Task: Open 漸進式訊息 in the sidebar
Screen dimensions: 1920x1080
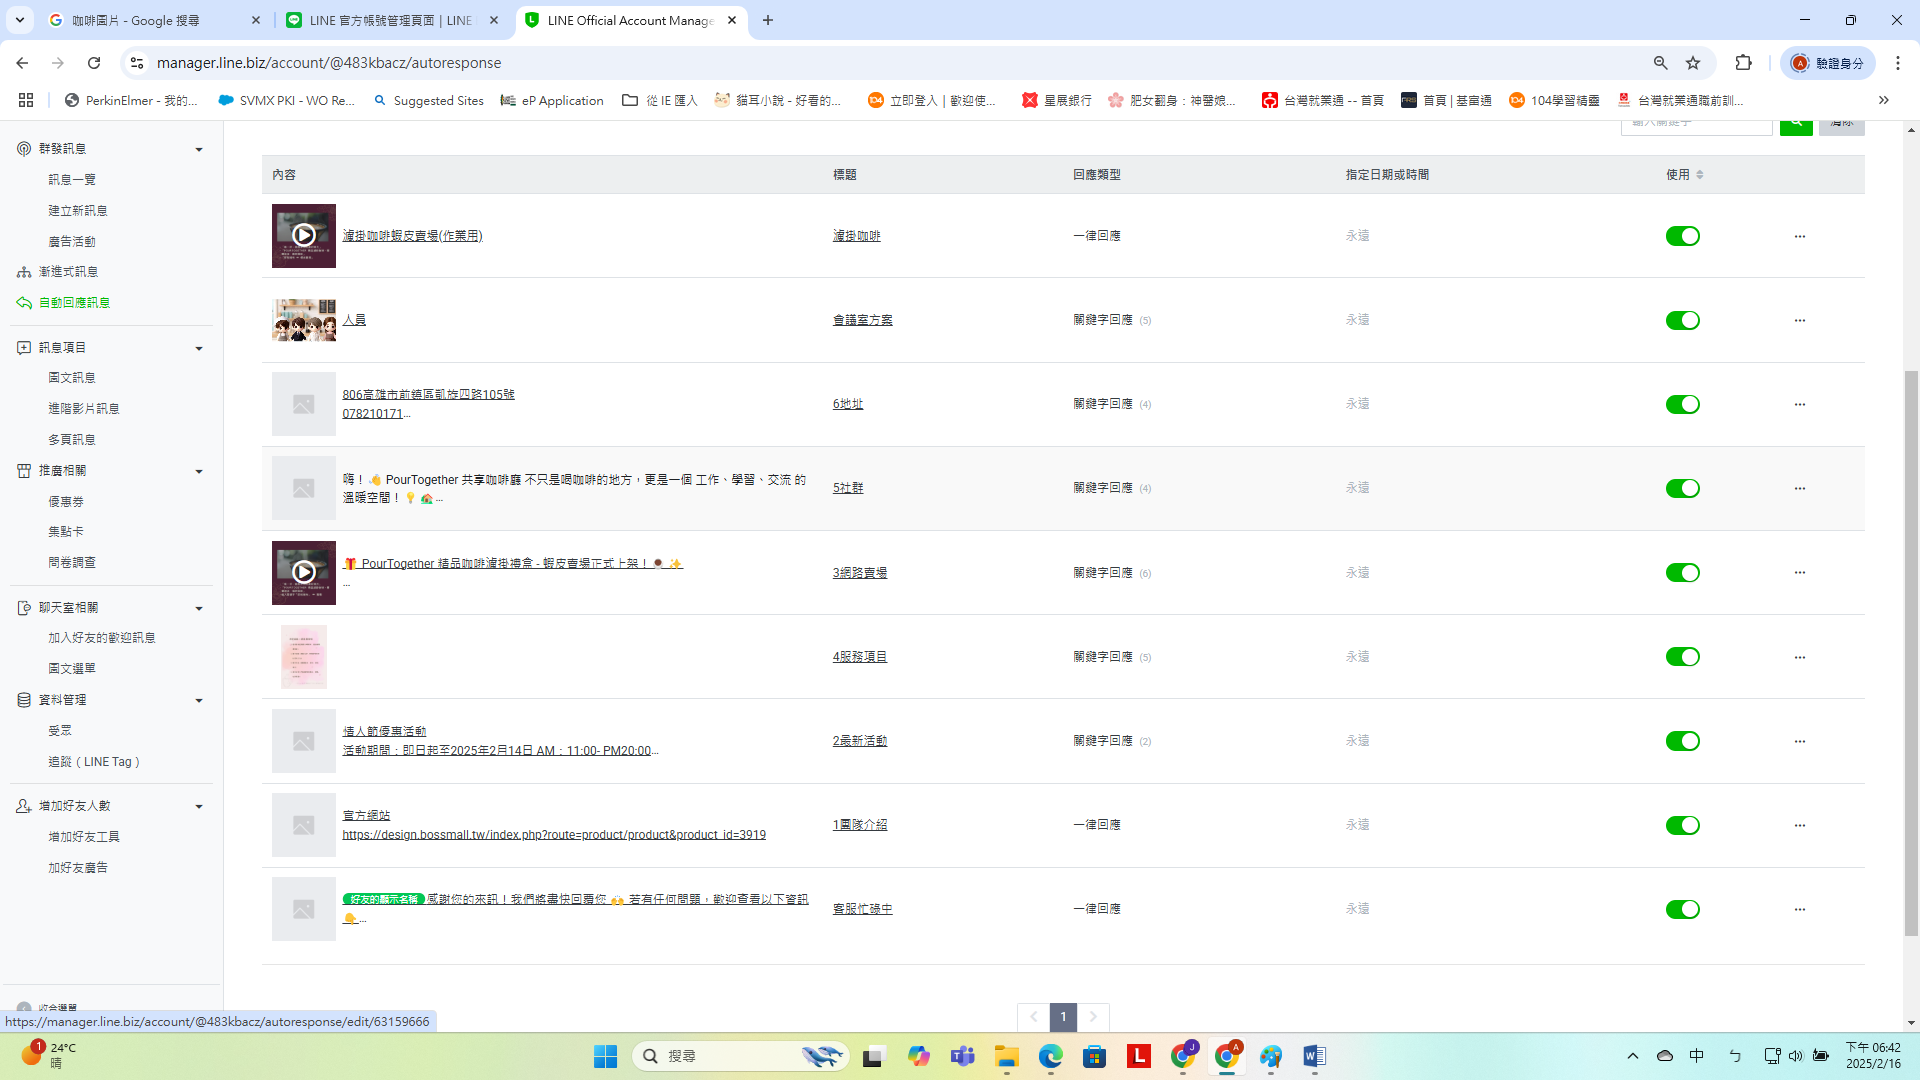Action: (68, 272)
